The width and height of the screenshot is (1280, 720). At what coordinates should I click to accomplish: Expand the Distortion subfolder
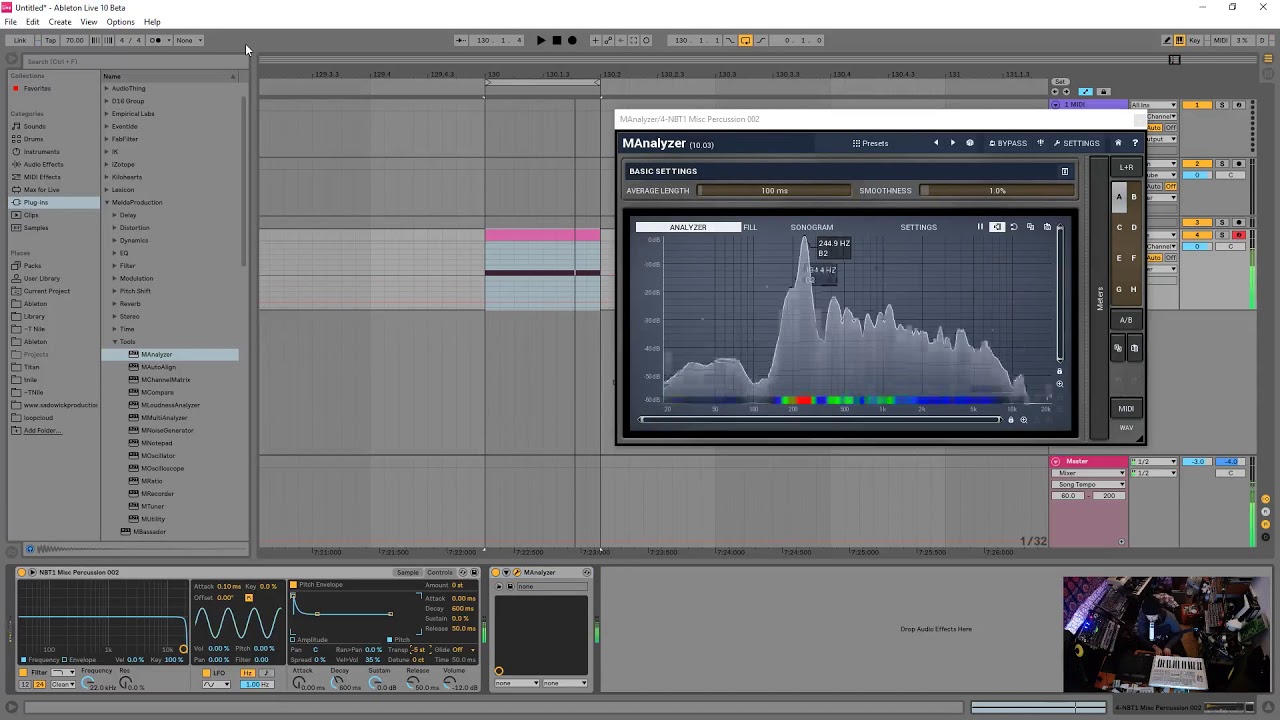click(115, 228)
